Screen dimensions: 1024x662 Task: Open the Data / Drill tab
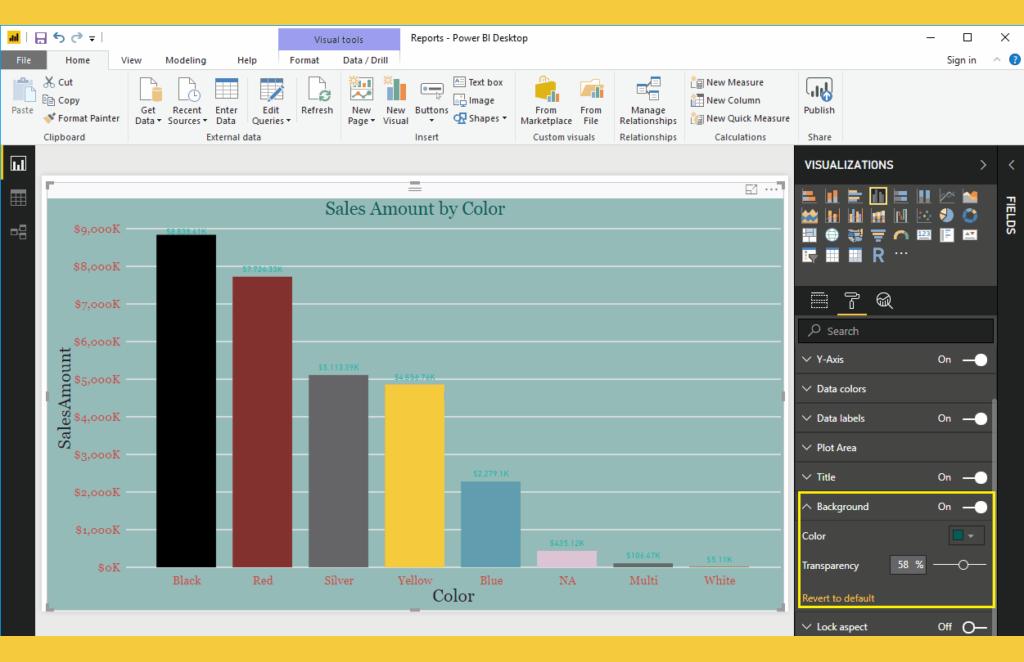pos(365,60)
